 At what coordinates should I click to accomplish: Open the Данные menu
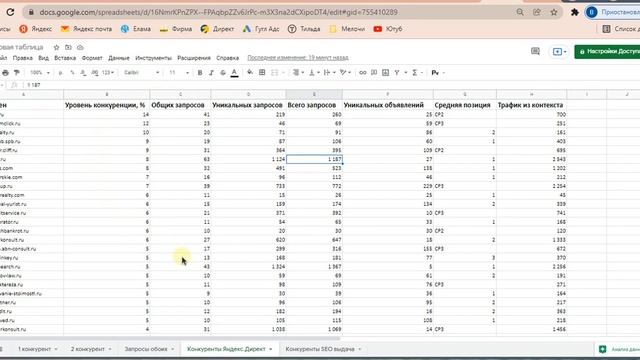pos(119,58)
